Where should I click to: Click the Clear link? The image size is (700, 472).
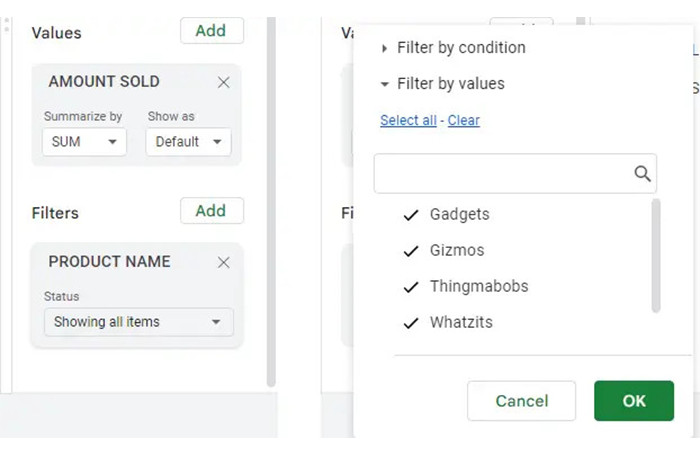click(464, 120)
